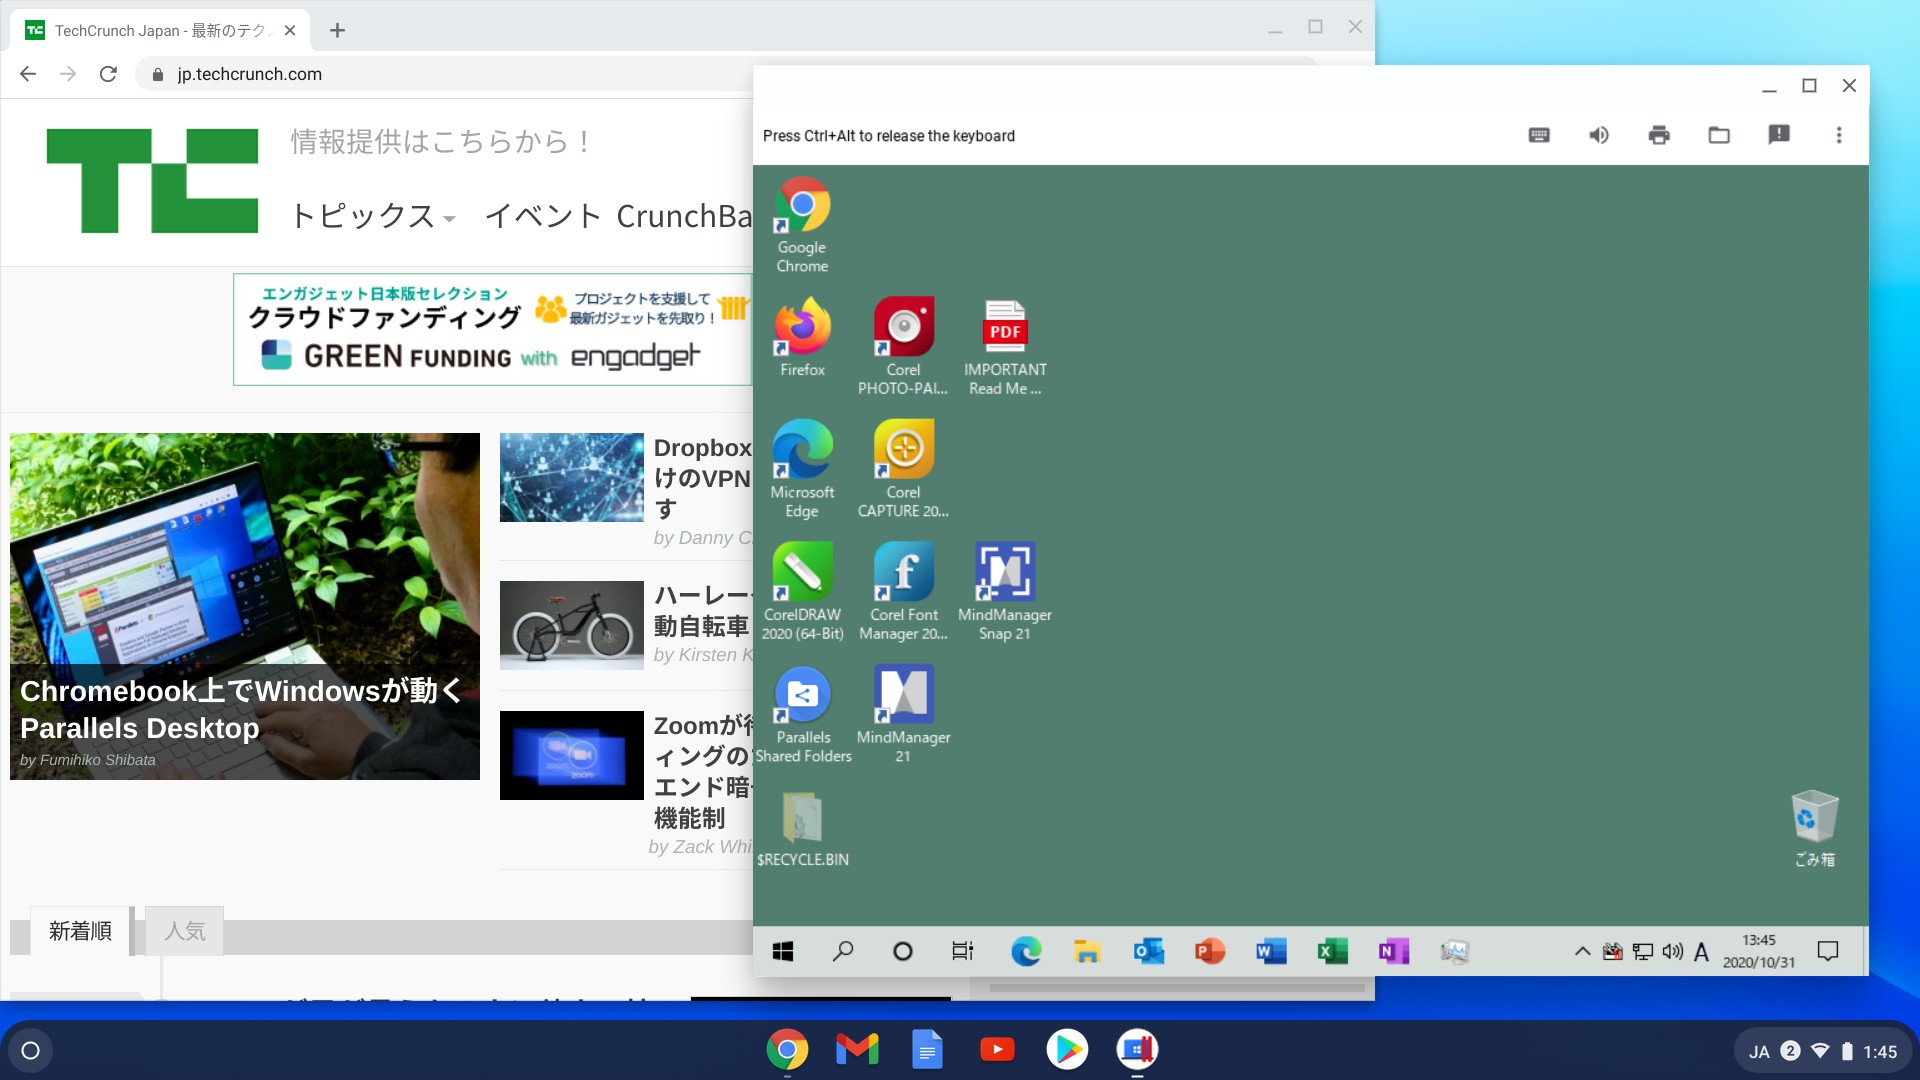1920x1080 pixels.
Task: Switch to the 新着順 tab
Action: (x=80, y=931)
